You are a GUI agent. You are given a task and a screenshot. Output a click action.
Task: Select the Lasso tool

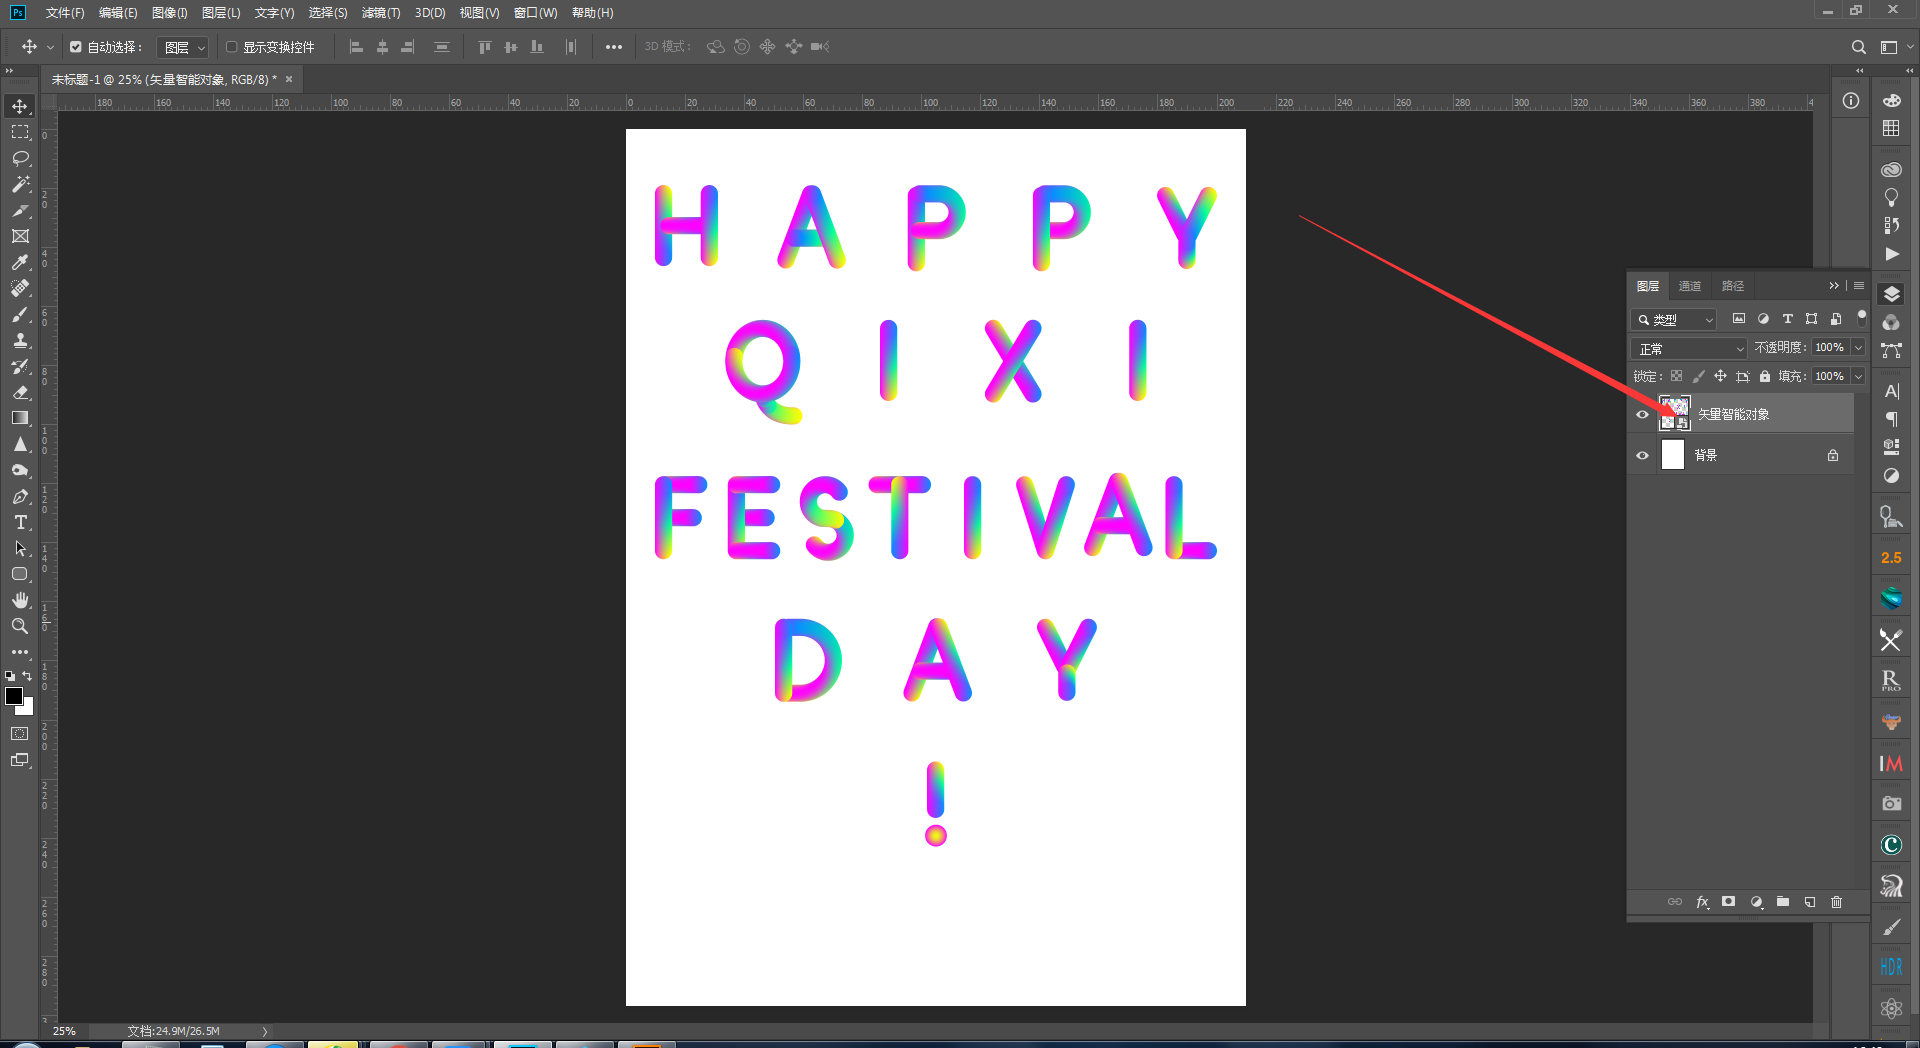(20, 158)
